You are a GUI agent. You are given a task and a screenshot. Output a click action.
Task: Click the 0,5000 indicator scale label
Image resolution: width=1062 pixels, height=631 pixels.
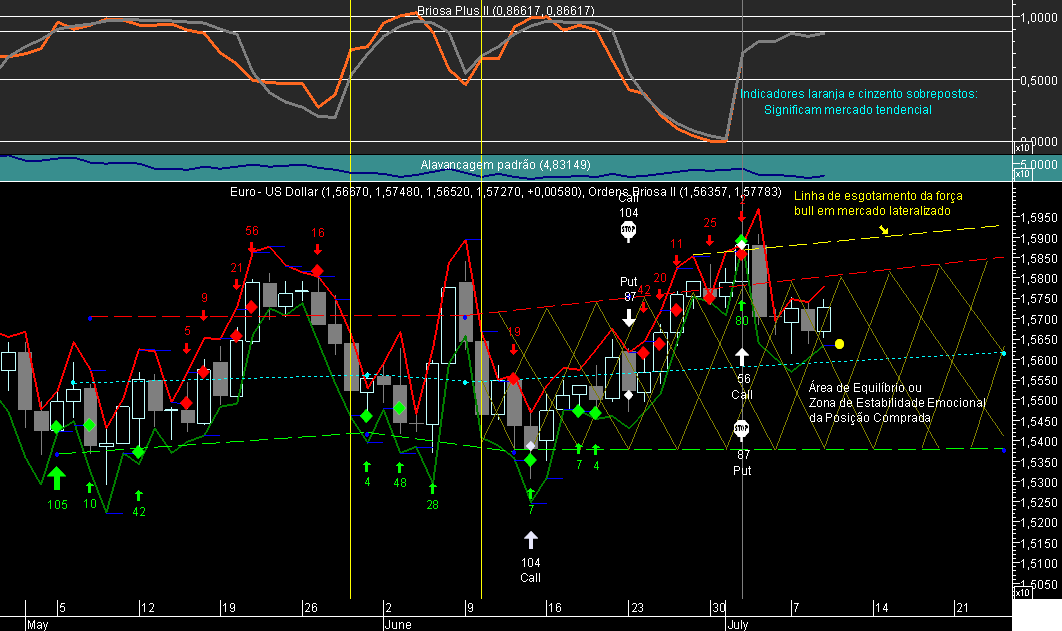click(1038, 80)
